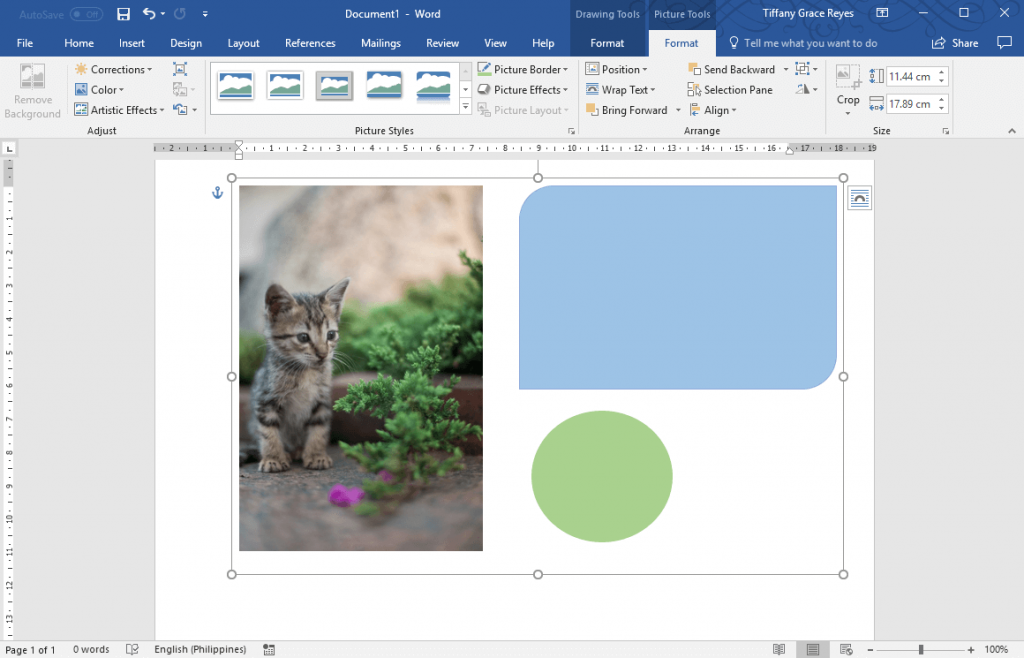Expand the Picture Styles gallery
1024x658 pixels.
(x=465, y=107)
